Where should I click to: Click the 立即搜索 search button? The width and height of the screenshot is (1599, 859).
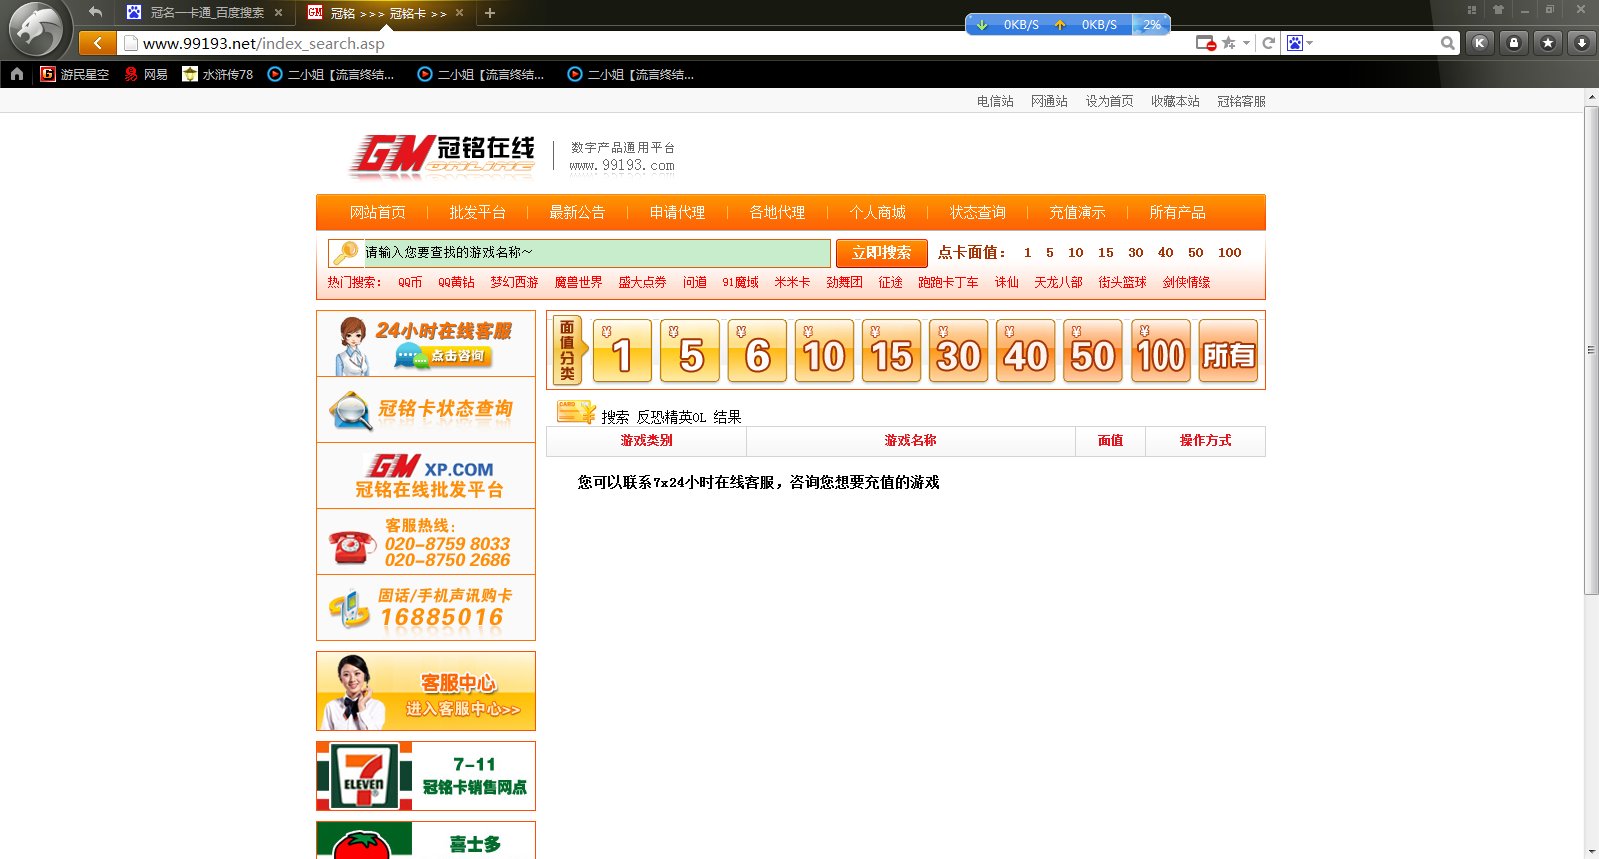coord(882,253)
